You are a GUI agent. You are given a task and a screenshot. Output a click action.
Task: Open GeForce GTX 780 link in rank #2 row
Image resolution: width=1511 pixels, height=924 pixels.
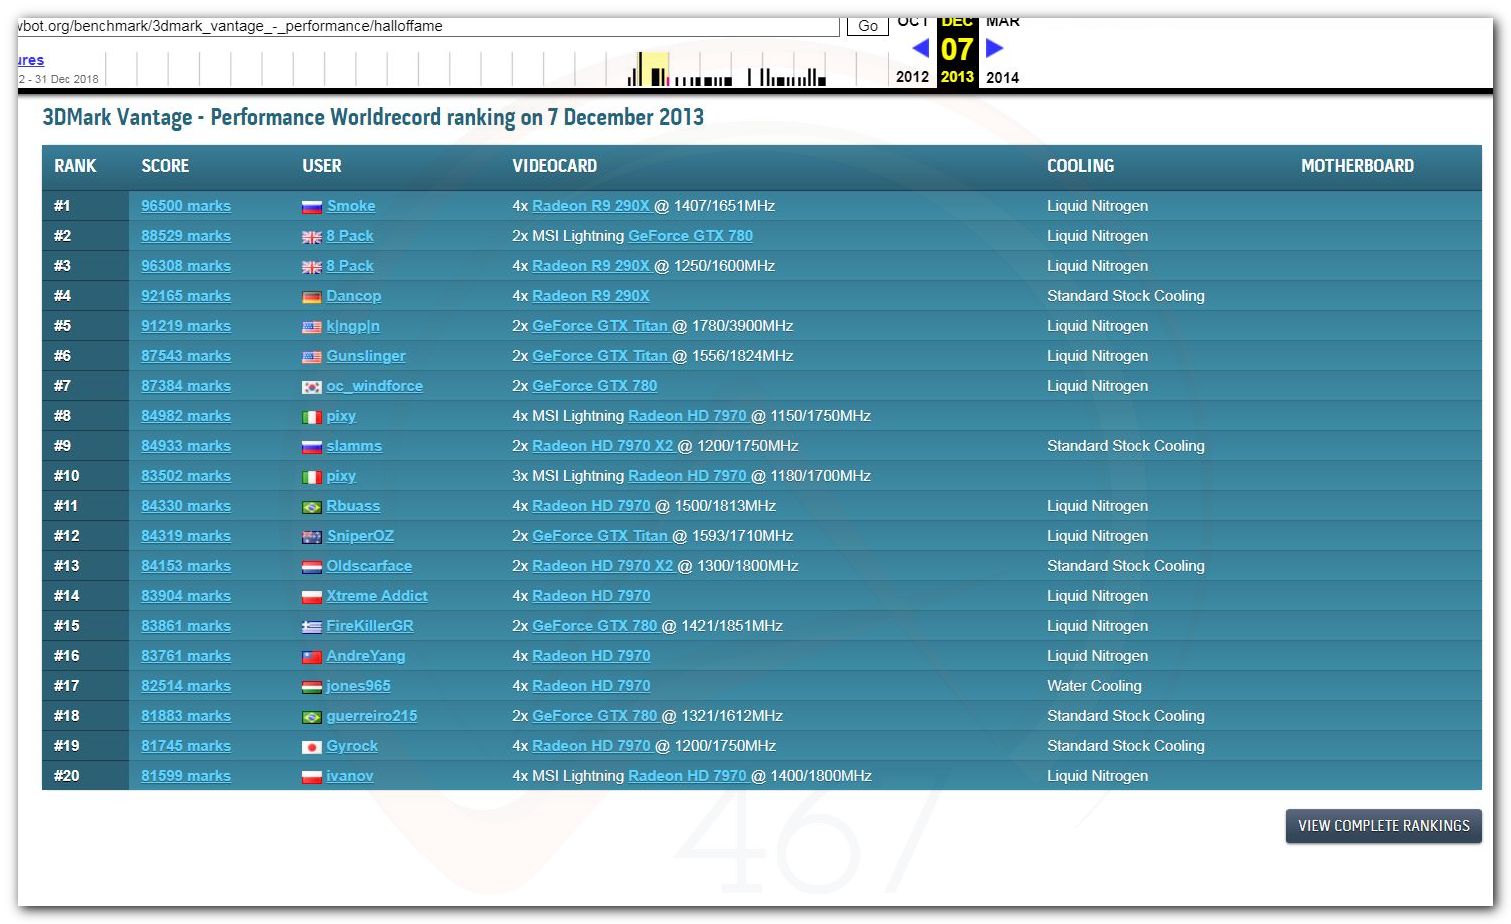click(690, 236)
